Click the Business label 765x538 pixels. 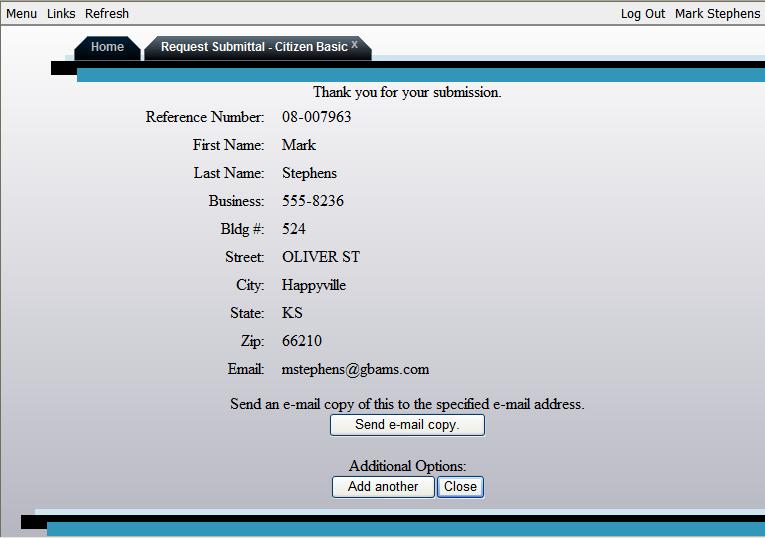[x=236, y=201]
